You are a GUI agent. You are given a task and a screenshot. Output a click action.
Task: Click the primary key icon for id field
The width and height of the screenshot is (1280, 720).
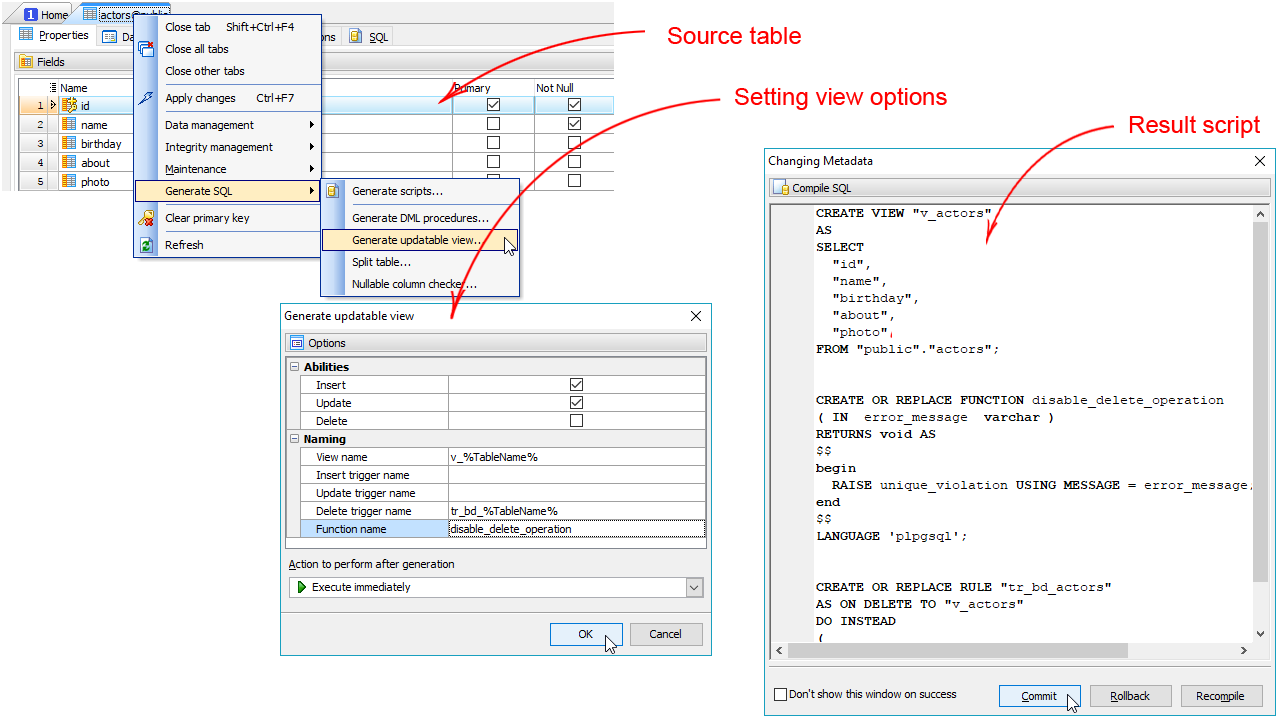pos(69,105)
